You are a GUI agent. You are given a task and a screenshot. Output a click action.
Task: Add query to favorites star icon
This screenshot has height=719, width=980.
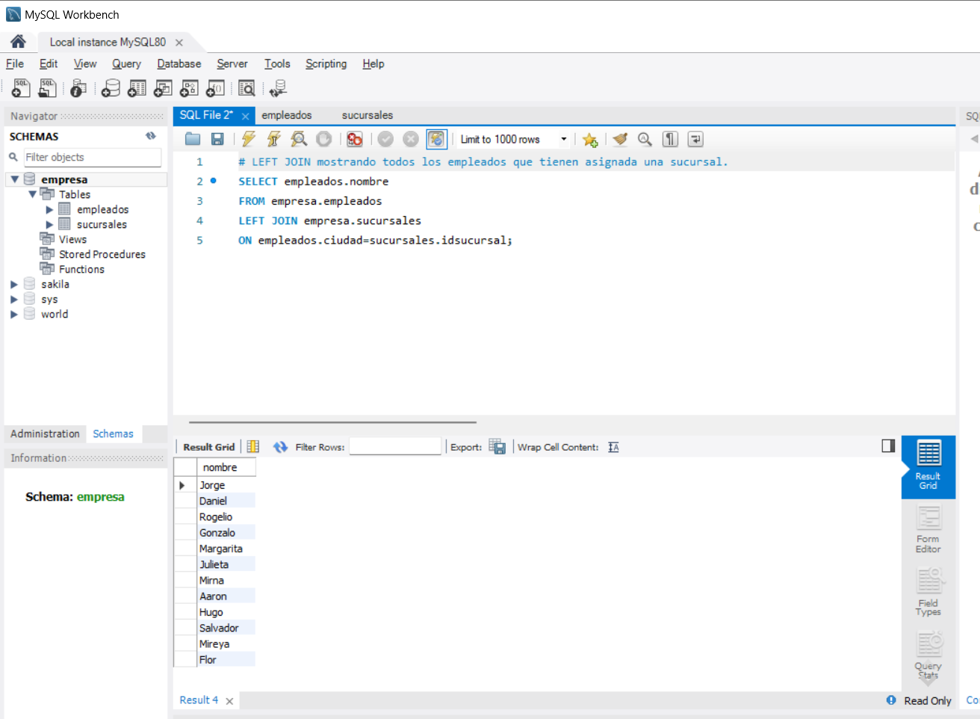(x=589, y=139)
